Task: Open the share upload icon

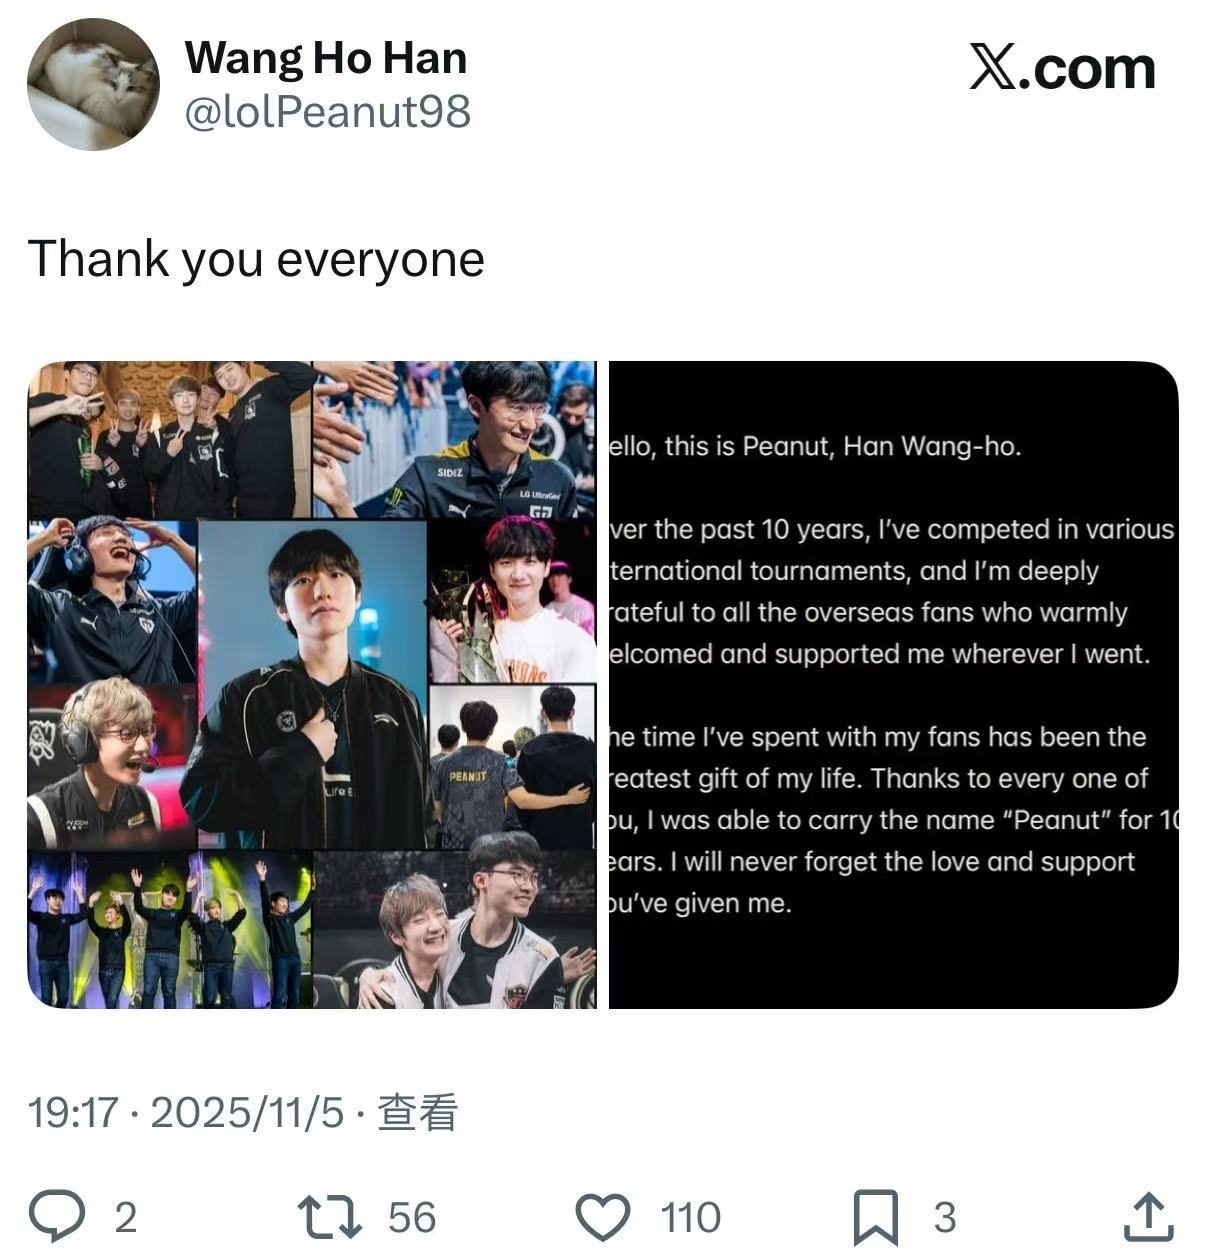Action: pos(1149,1216)
